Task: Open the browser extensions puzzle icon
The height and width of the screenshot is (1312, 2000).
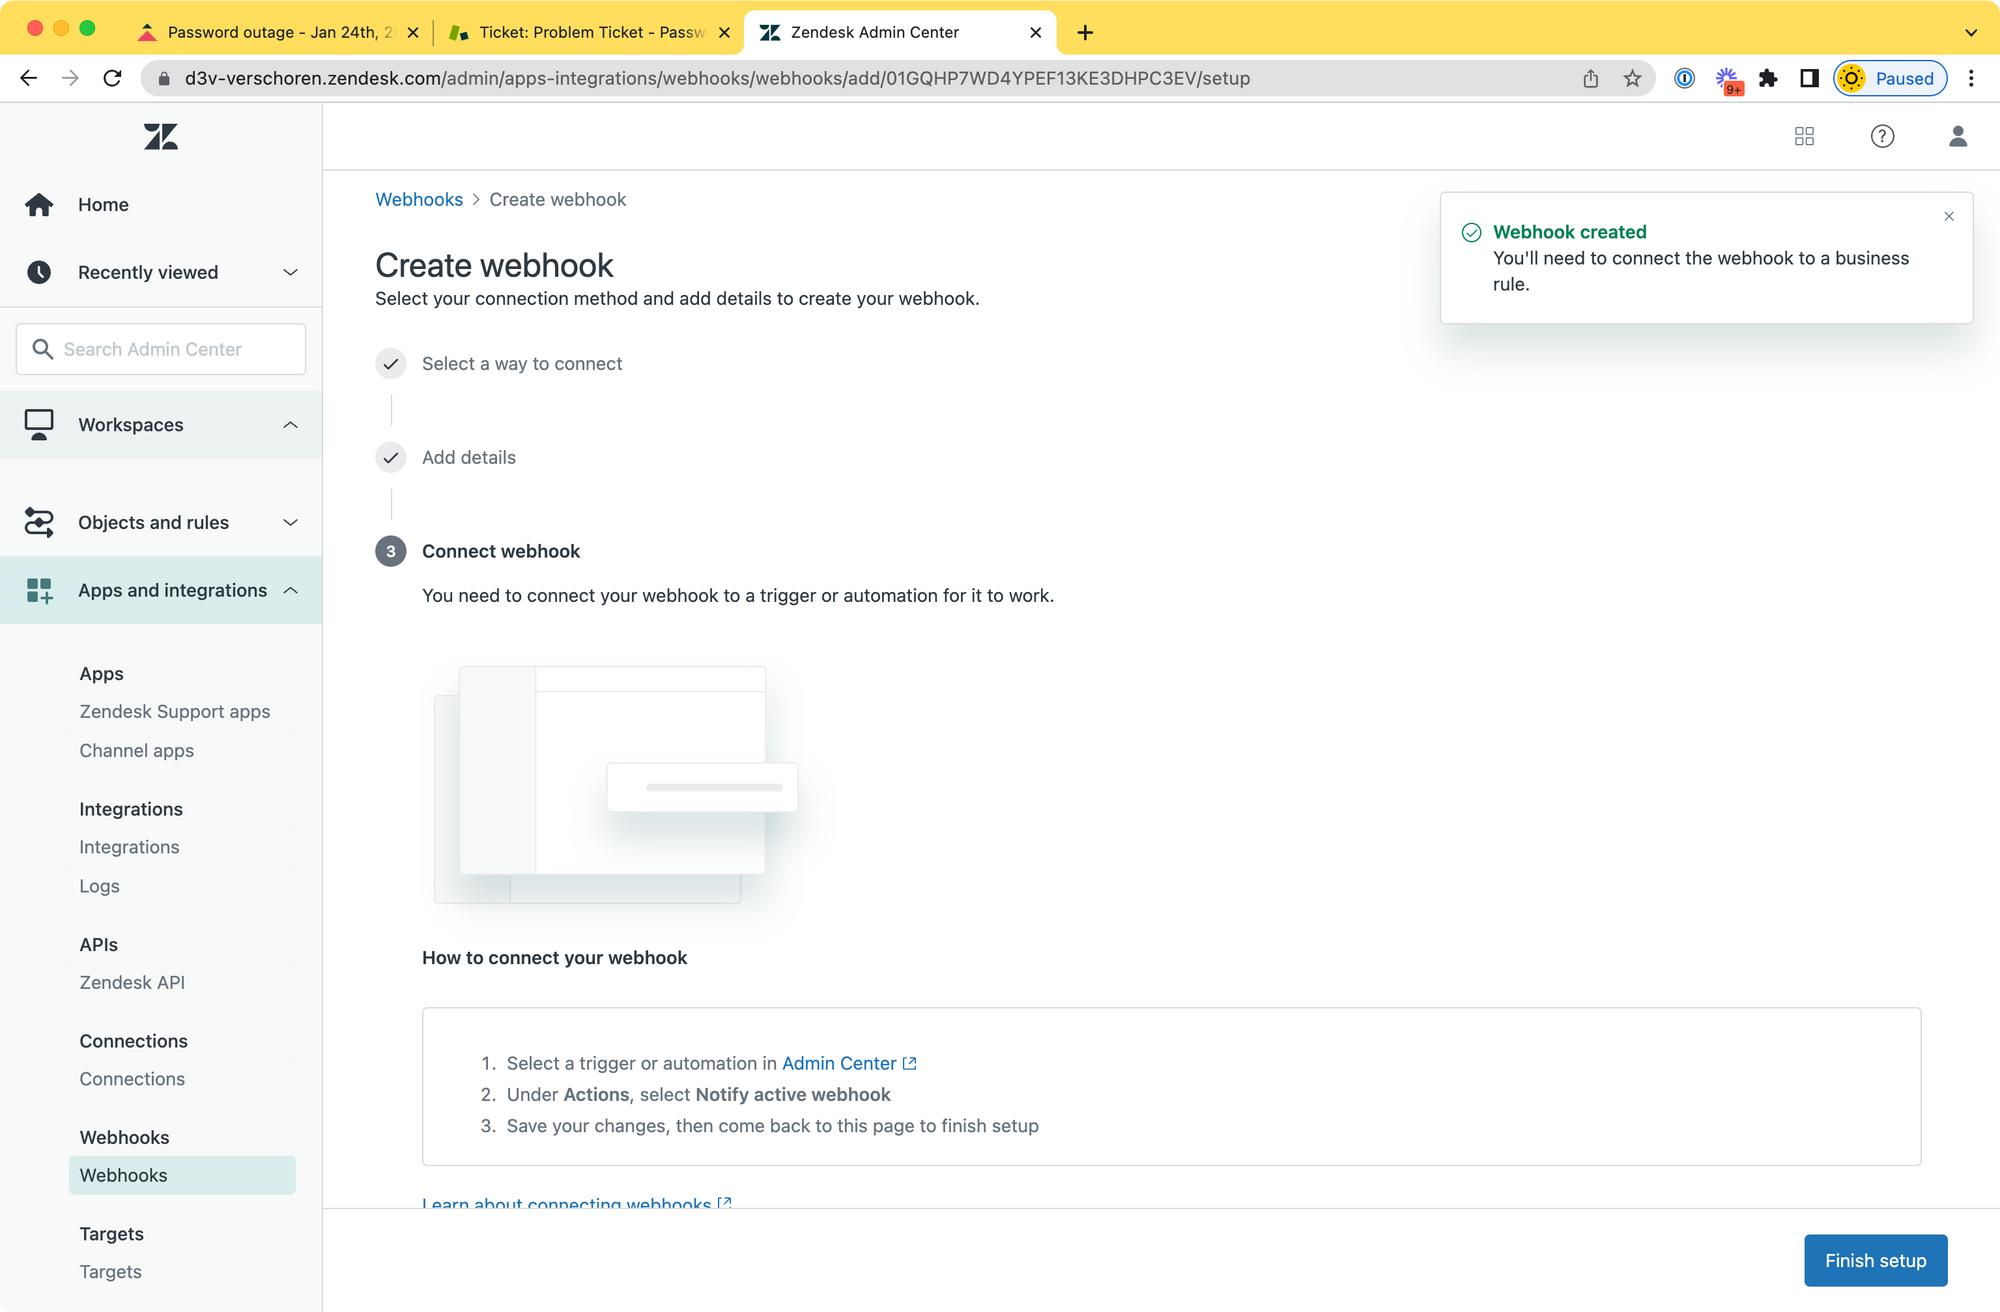Action: (x=1768, y=79)
